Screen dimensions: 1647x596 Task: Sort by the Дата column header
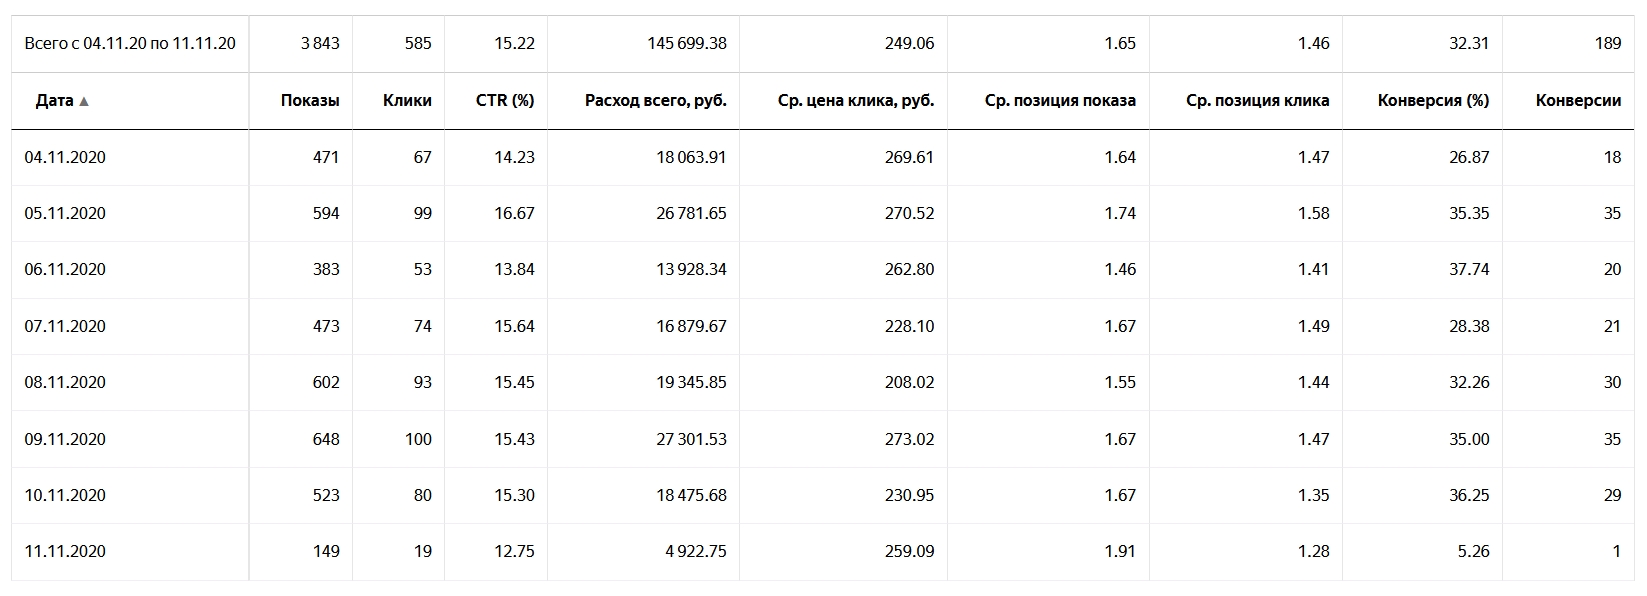(x=54, y=101)
